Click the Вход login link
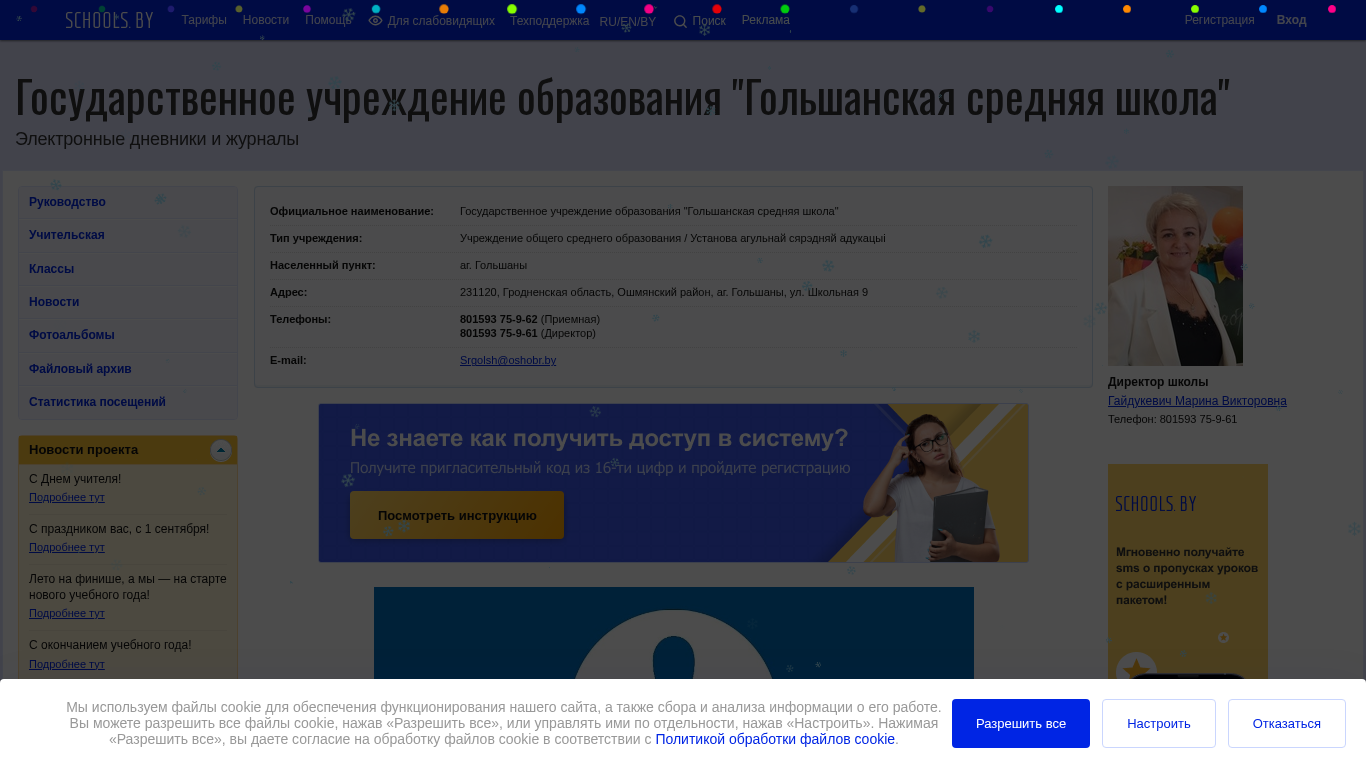Image resolution: width=1366 pixels, height=768 pixels. click(x=1291, y=20)
